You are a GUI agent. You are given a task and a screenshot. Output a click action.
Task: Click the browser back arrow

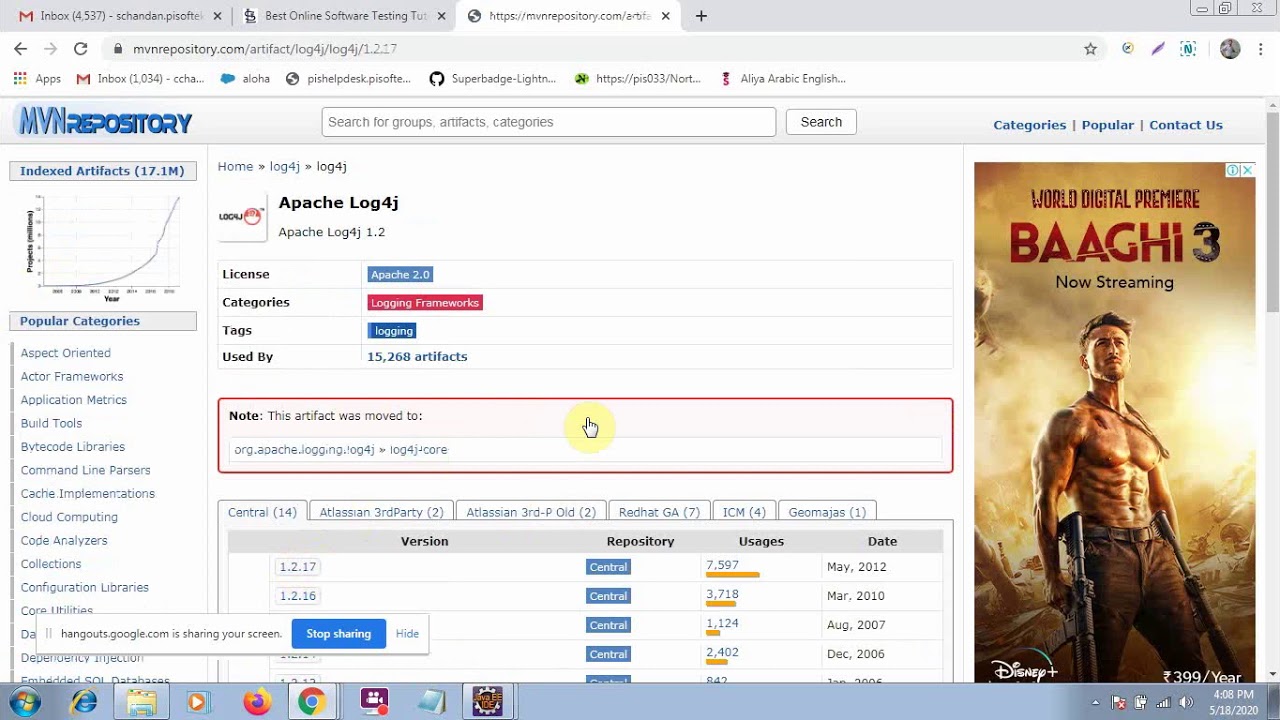pos(20,48)
